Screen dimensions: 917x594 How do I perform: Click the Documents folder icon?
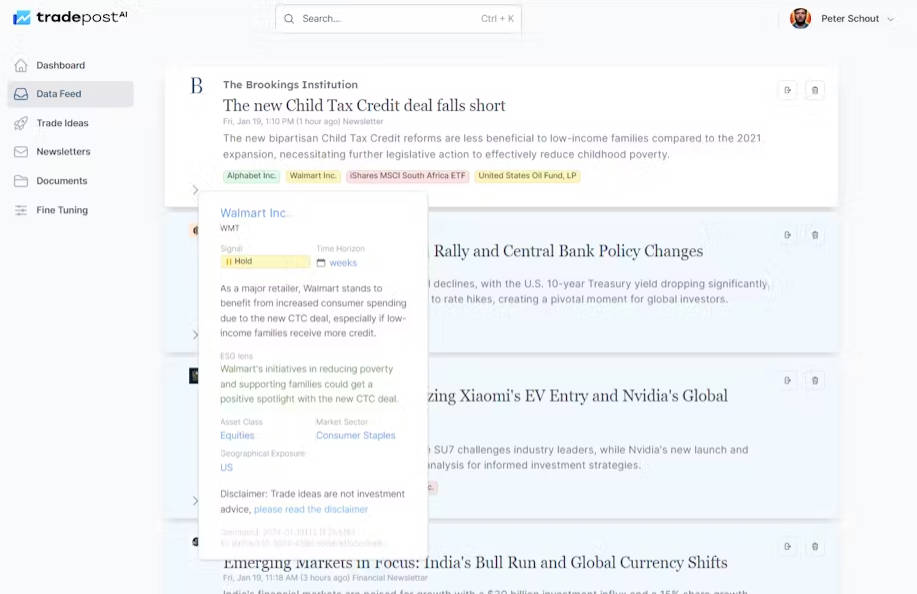click(x=21, y=181)
